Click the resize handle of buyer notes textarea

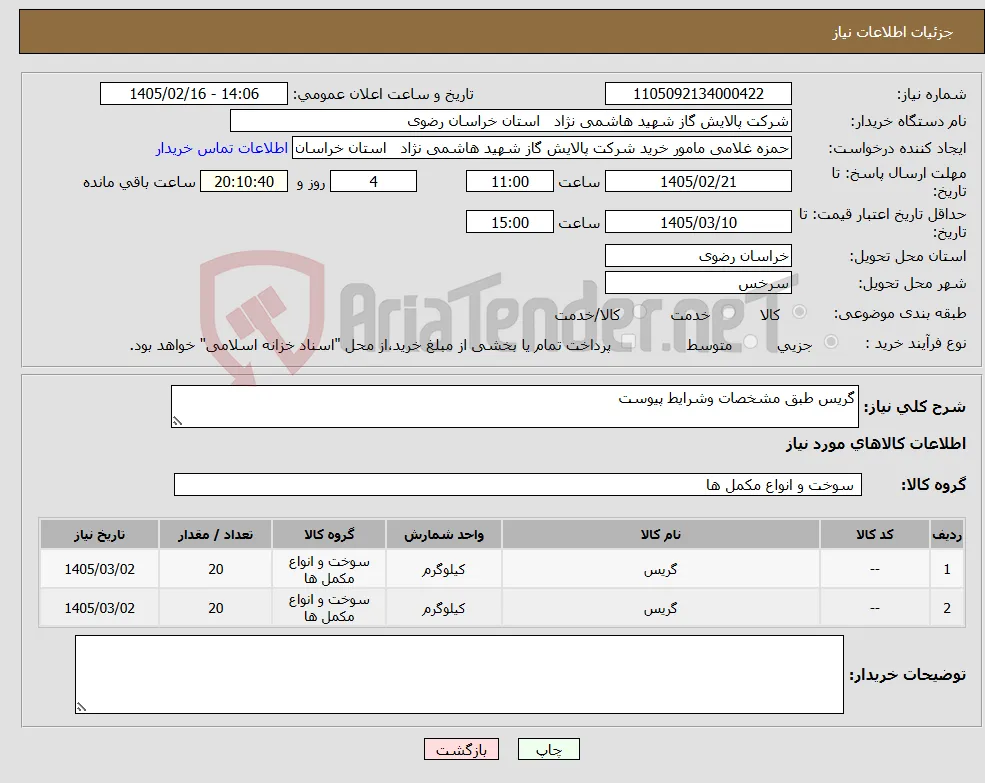coord(81,707)
